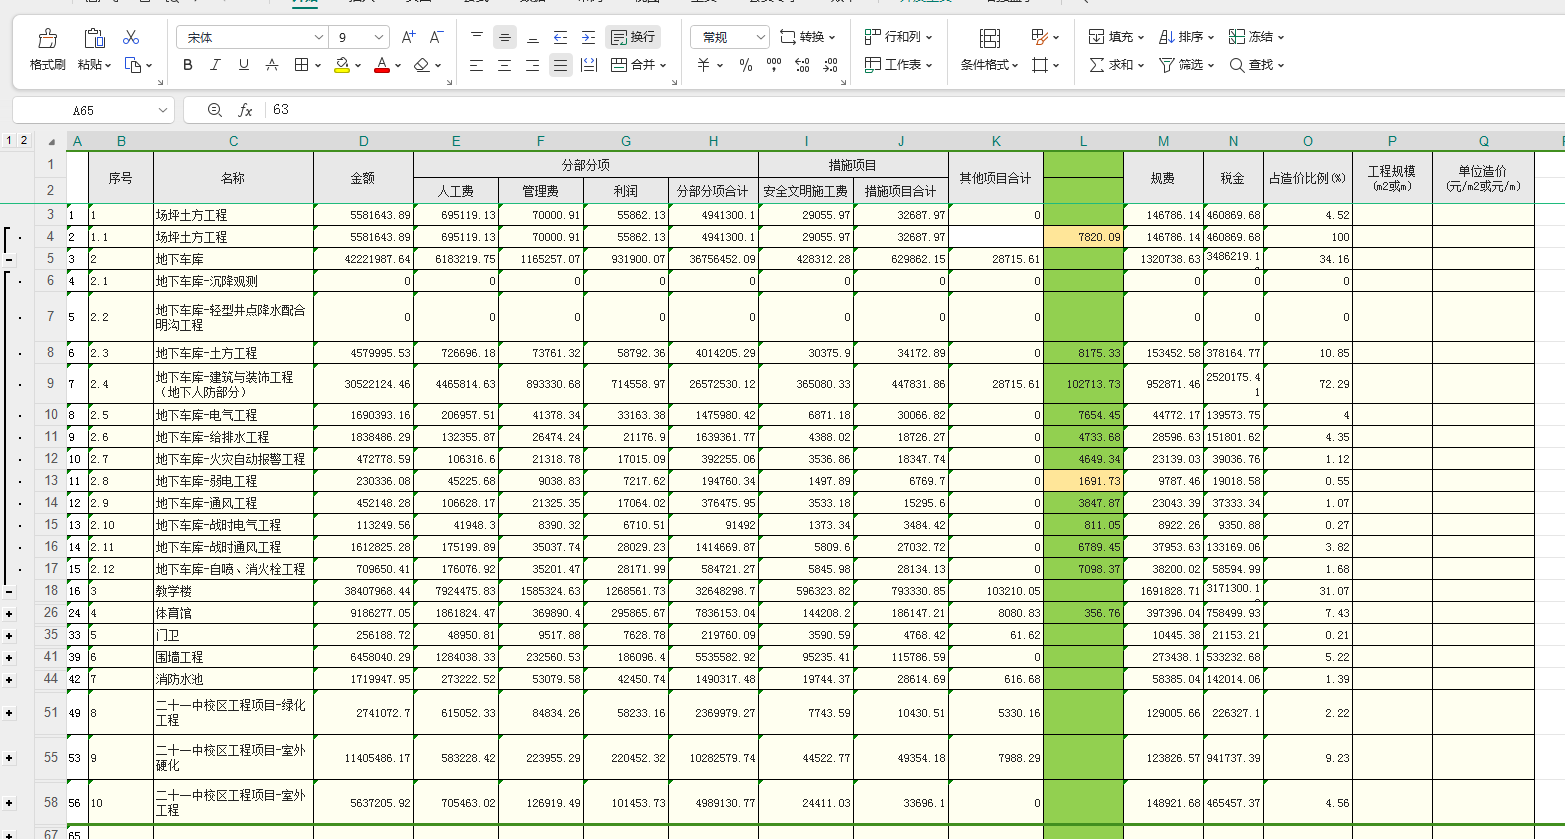
Task: Click the increase indent icon
Action: coord(589,37)
